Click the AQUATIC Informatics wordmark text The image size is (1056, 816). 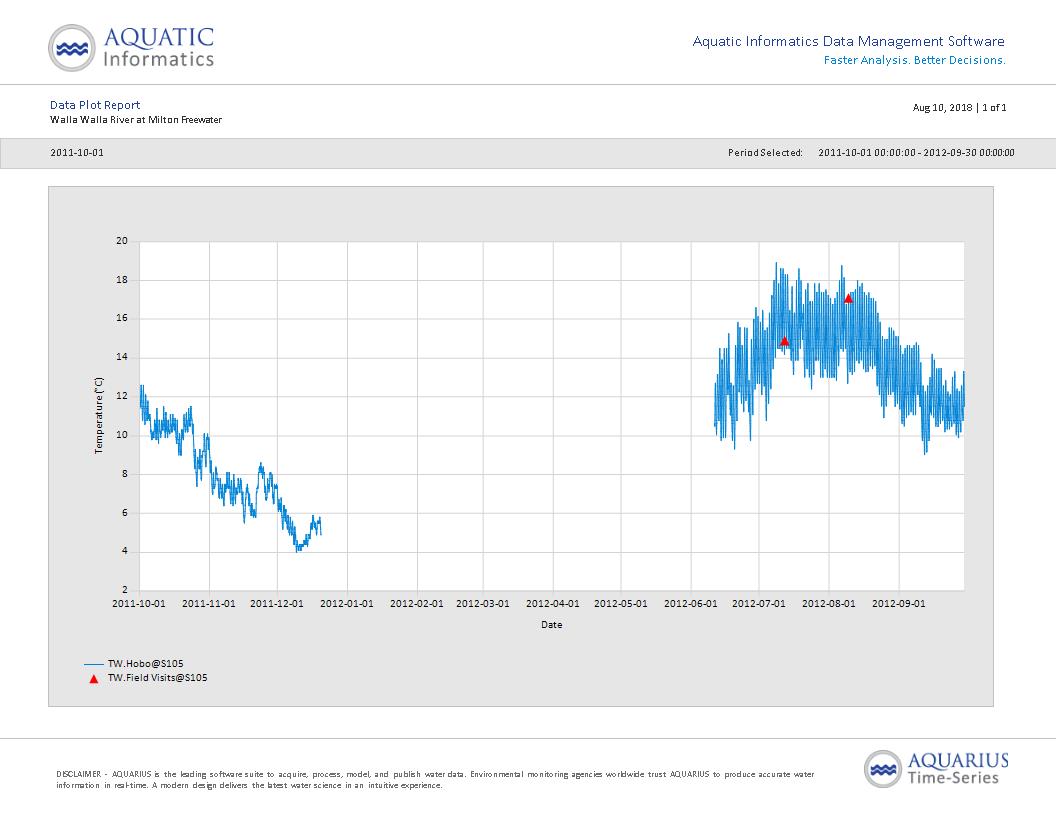[x=159, y=47]
